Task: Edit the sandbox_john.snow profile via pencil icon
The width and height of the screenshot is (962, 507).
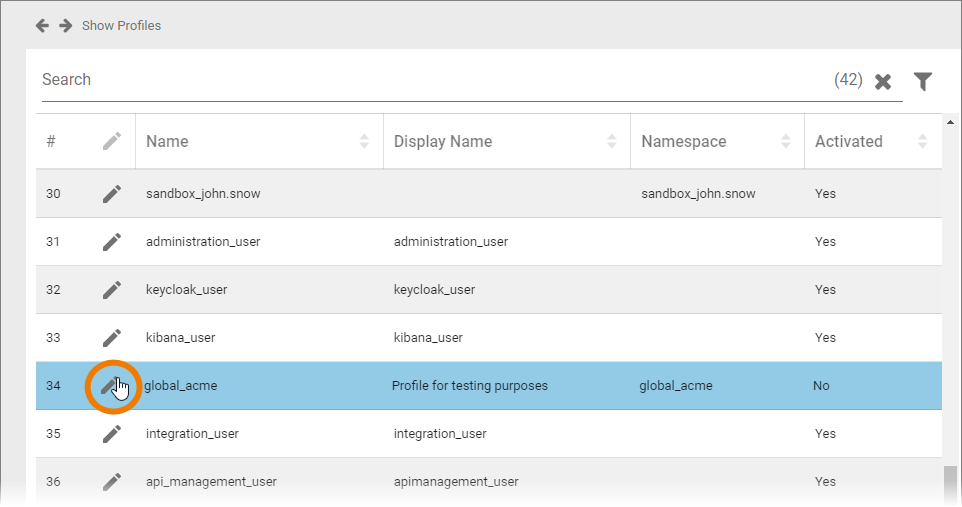Action: (112, 194)
